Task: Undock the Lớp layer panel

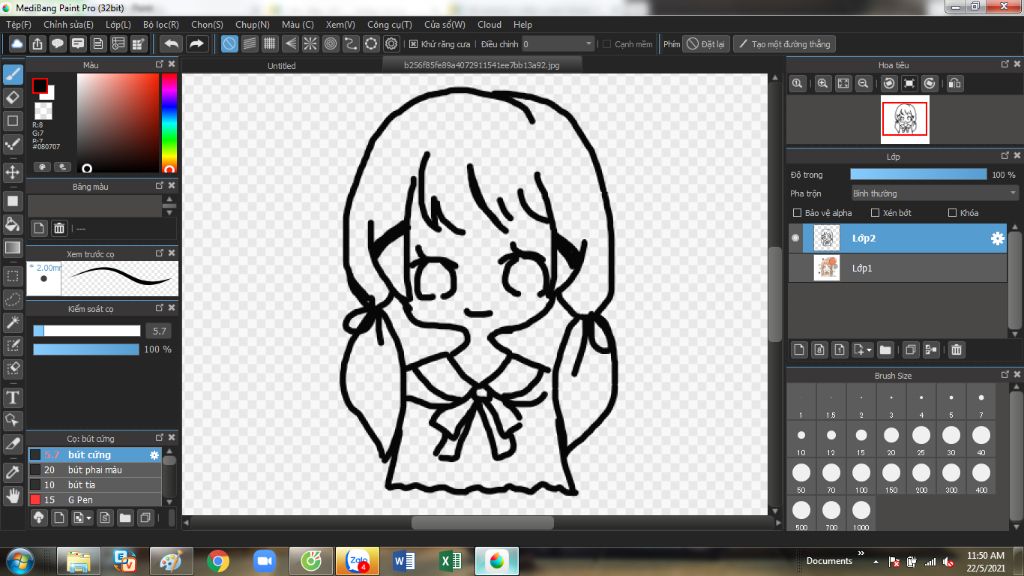Action: coord(1004,155)
